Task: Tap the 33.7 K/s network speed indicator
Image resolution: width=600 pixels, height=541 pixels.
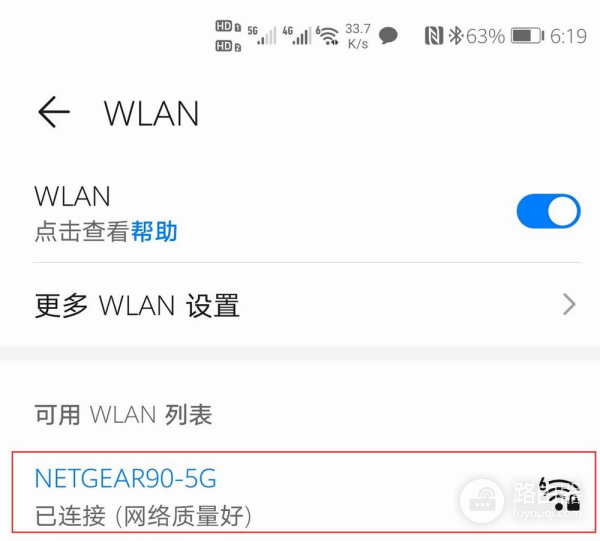Action: point(358,36)
